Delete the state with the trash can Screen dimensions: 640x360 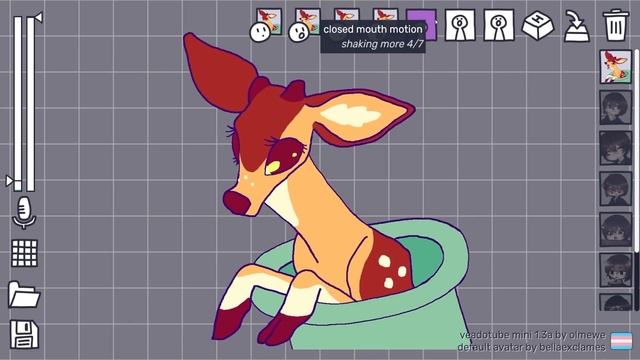pos(615,25)
